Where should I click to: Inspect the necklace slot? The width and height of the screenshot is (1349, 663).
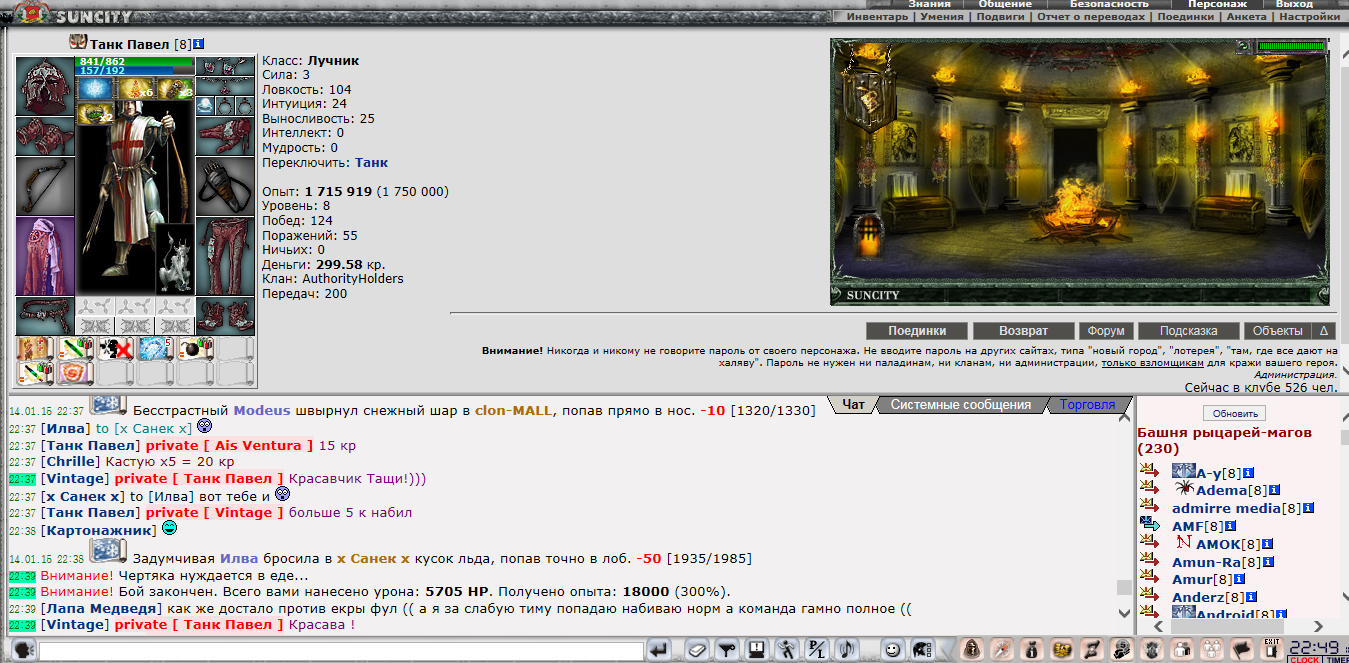[226, 86]
